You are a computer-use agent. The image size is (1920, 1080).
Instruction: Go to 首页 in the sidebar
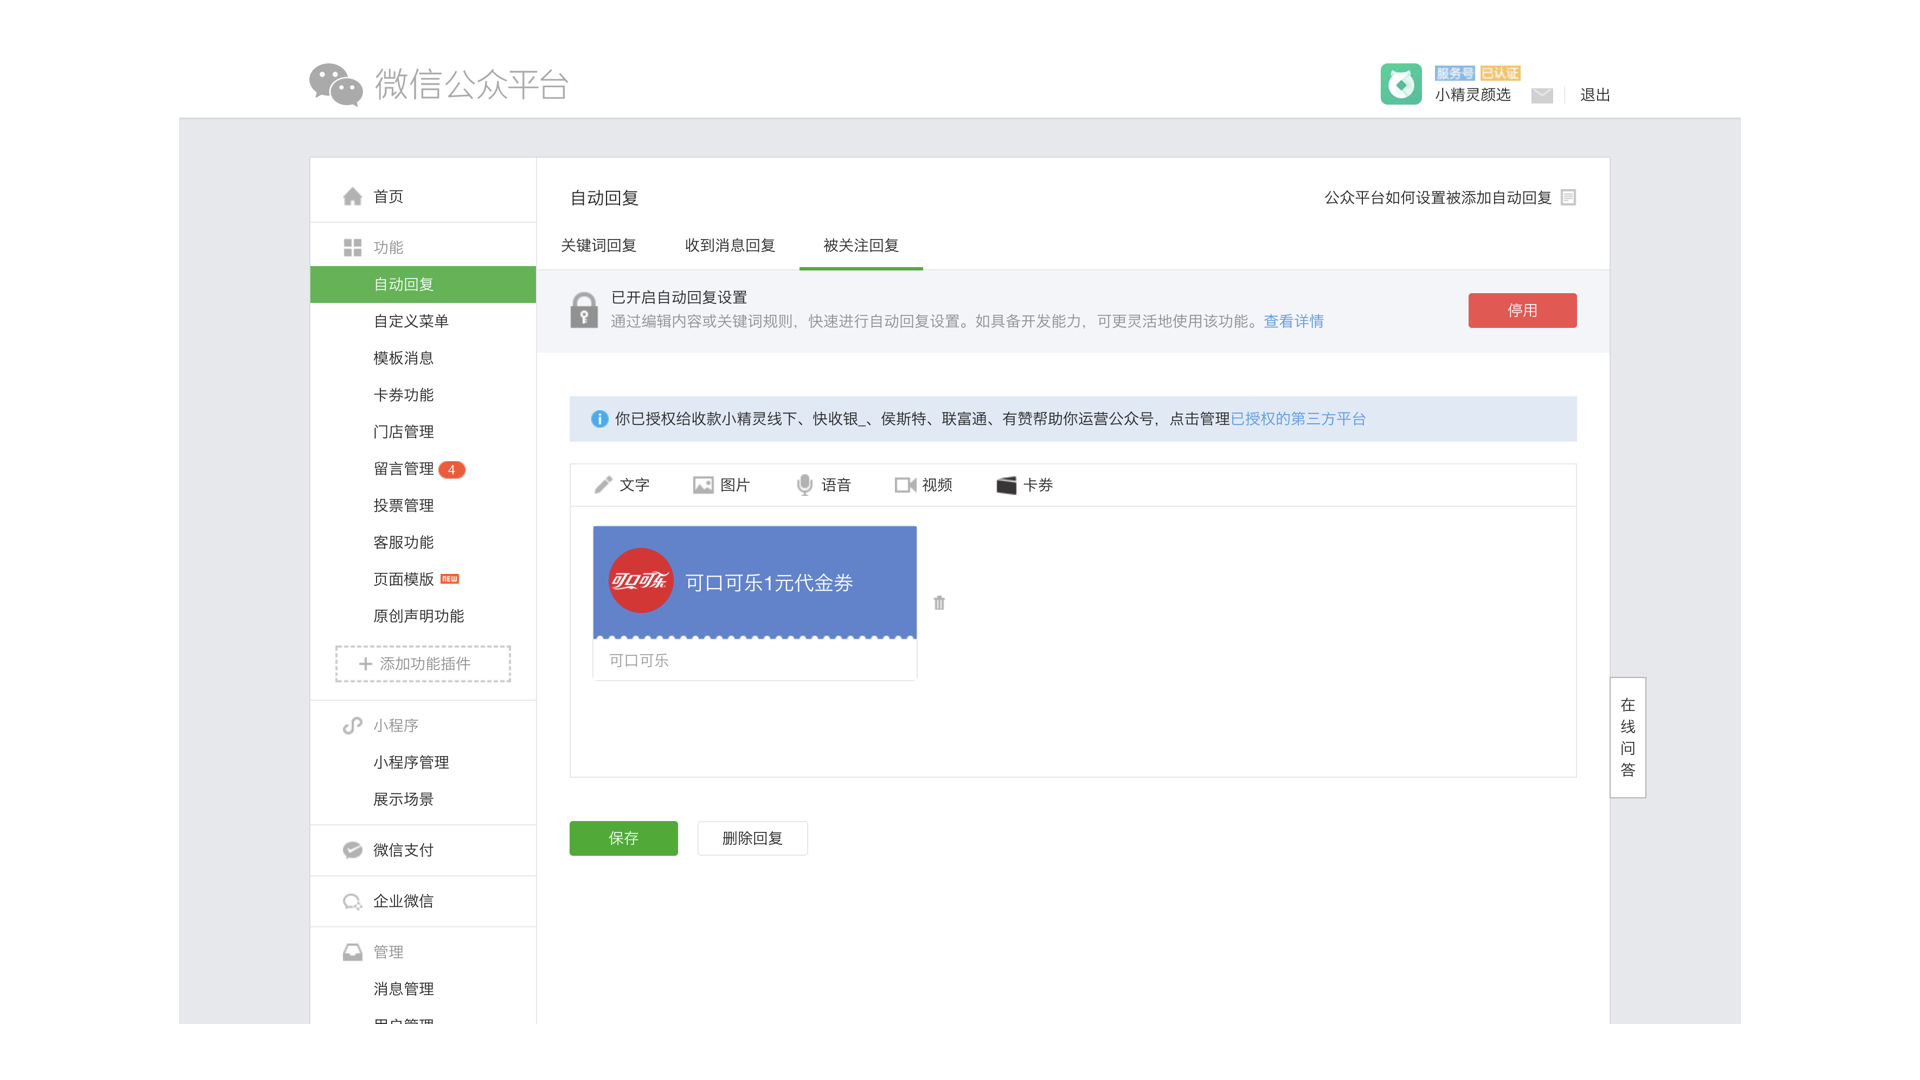[x=388, y=197]
